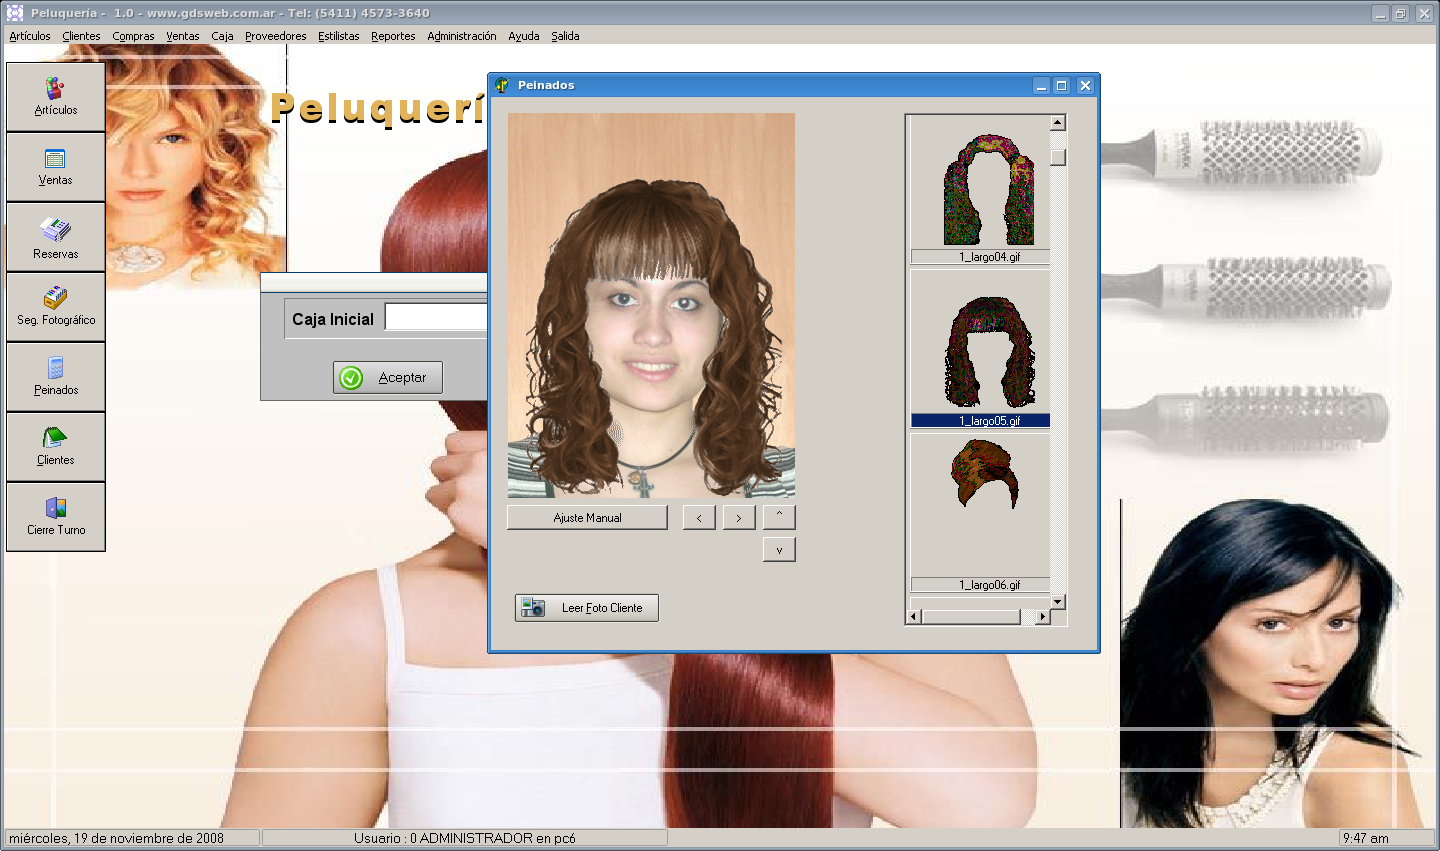
Task: Open the Ventas sidebar icon
Action: click(x=55, y=167)
